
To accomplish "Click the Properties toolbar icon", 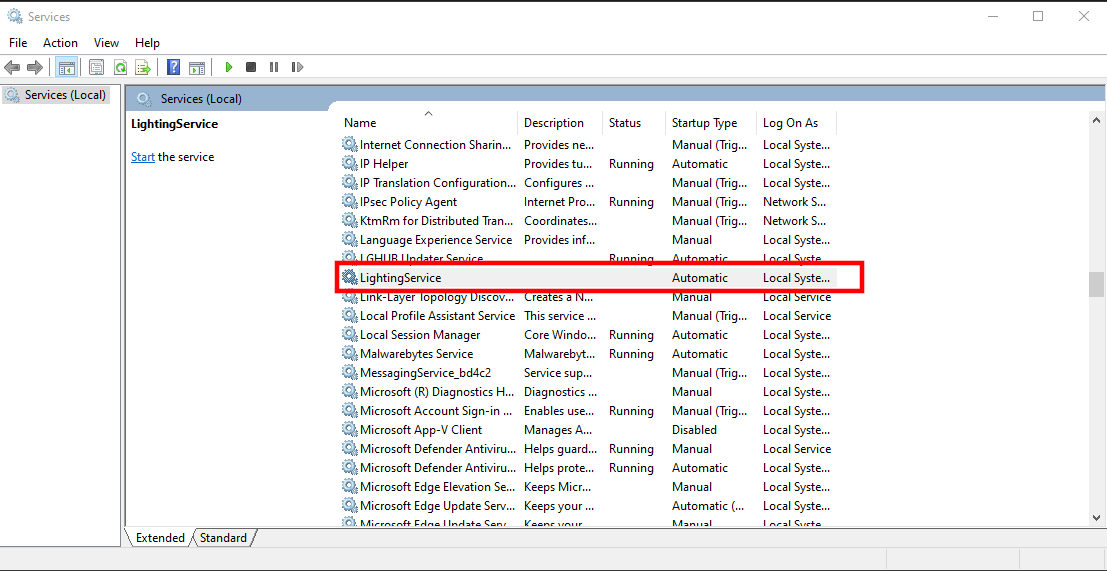I will (97, 67).
